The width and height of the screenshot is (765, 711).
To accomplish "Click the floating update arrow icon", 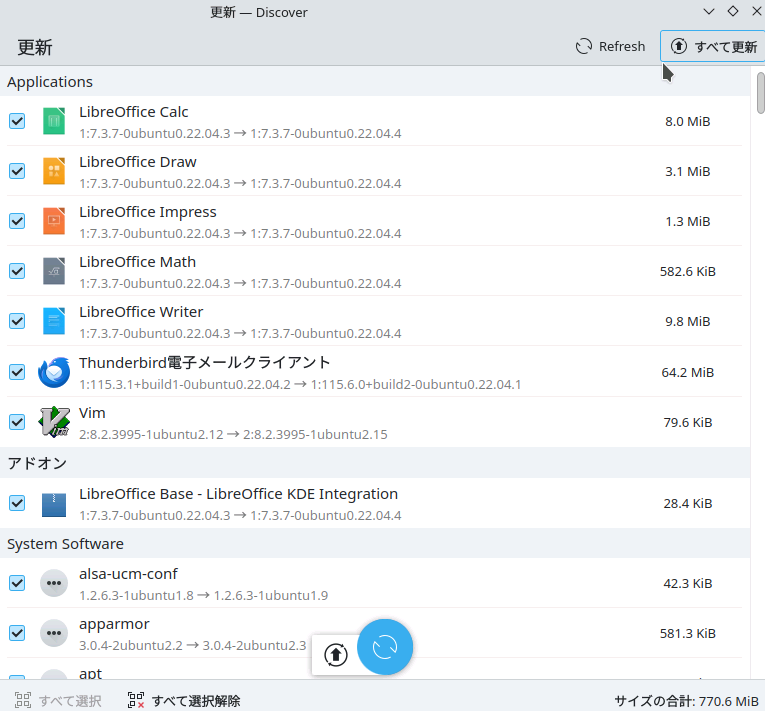I will click(336, 654).
